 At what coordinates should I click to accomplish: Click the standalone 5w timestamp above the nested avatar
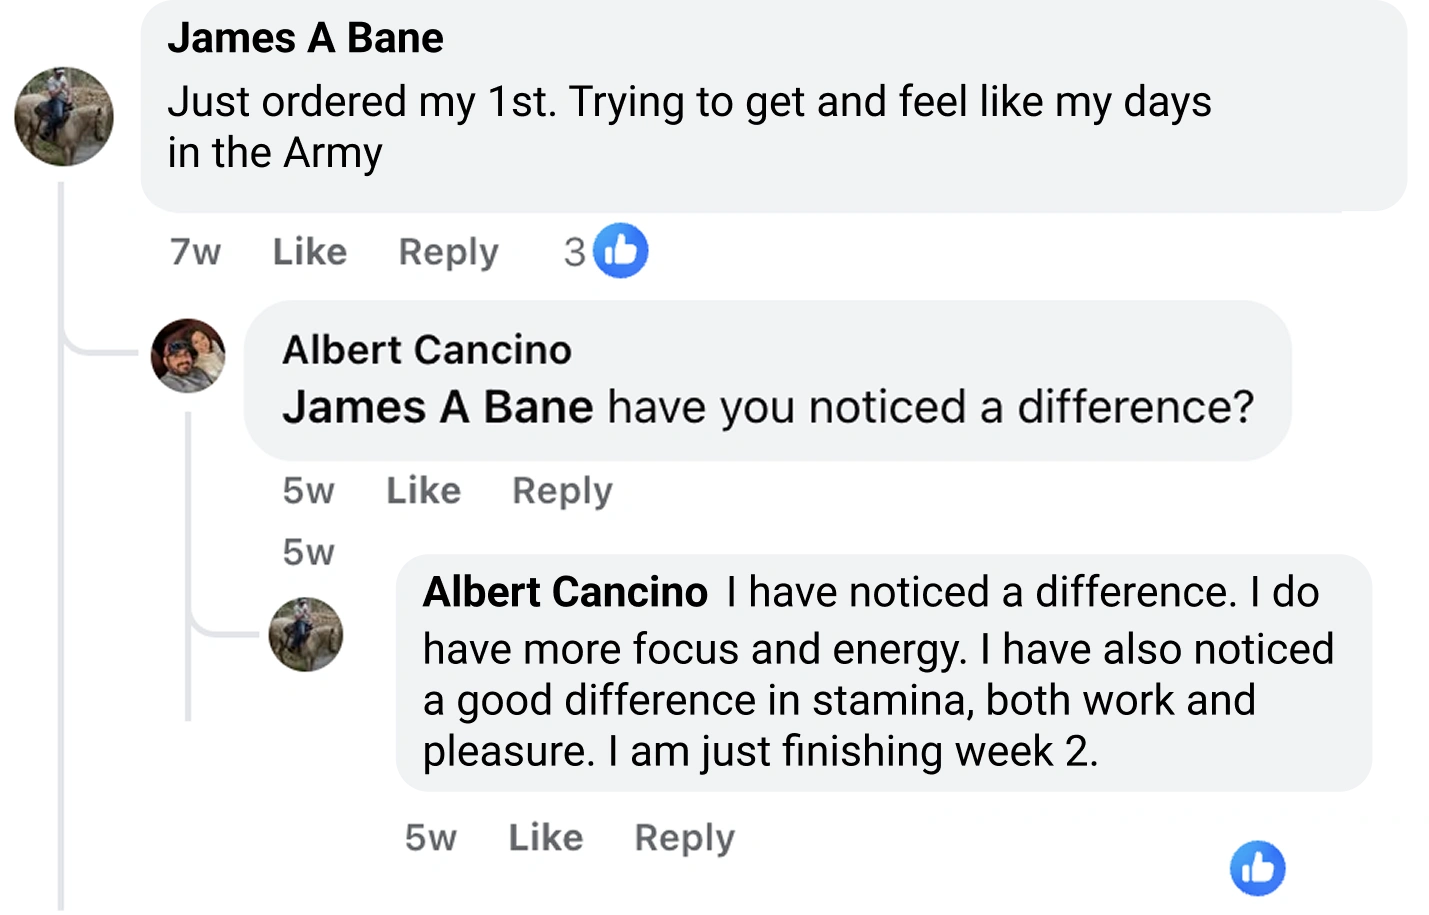click(308, 552)
